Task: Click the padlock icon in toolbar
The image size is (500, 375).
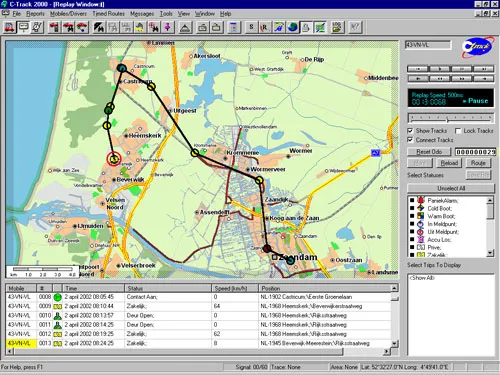Action: [x=306, y=27]
